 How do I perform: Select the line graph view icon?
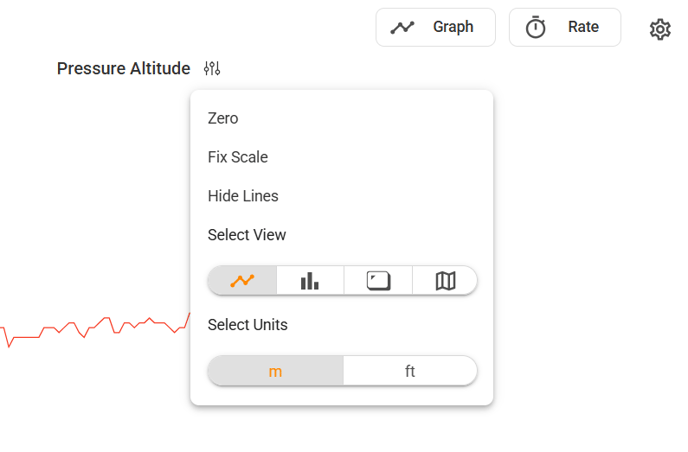tap(242, 280)
